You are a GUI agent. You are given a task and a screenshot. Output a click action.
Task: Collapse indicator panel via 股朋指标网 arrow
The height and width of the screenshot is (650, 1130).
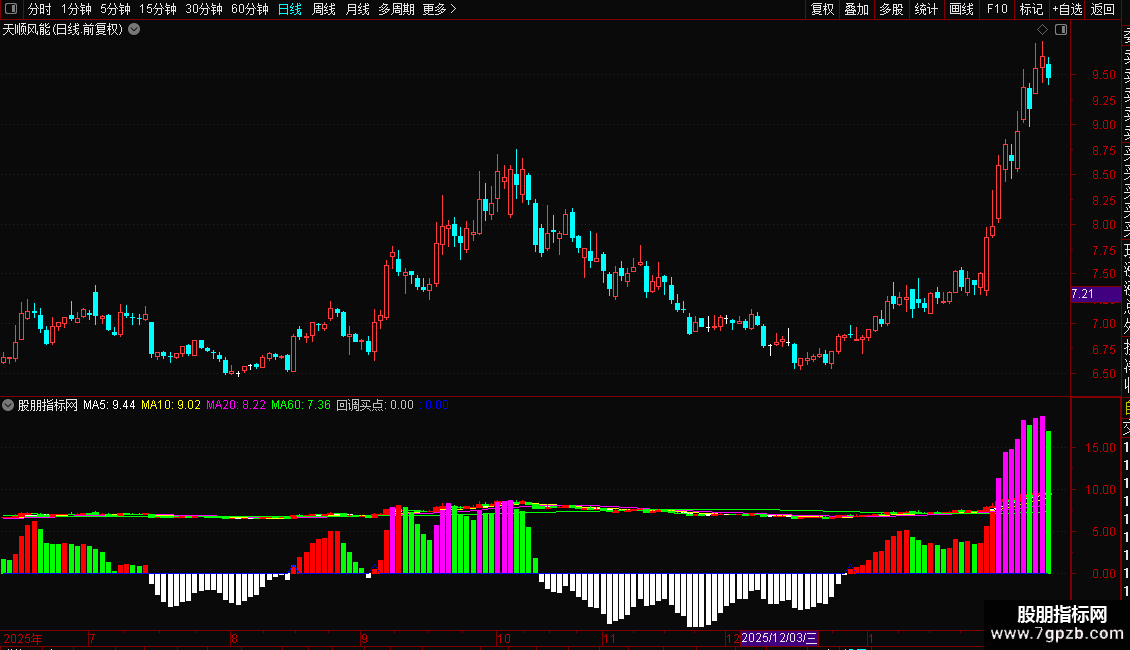point(8,405)
